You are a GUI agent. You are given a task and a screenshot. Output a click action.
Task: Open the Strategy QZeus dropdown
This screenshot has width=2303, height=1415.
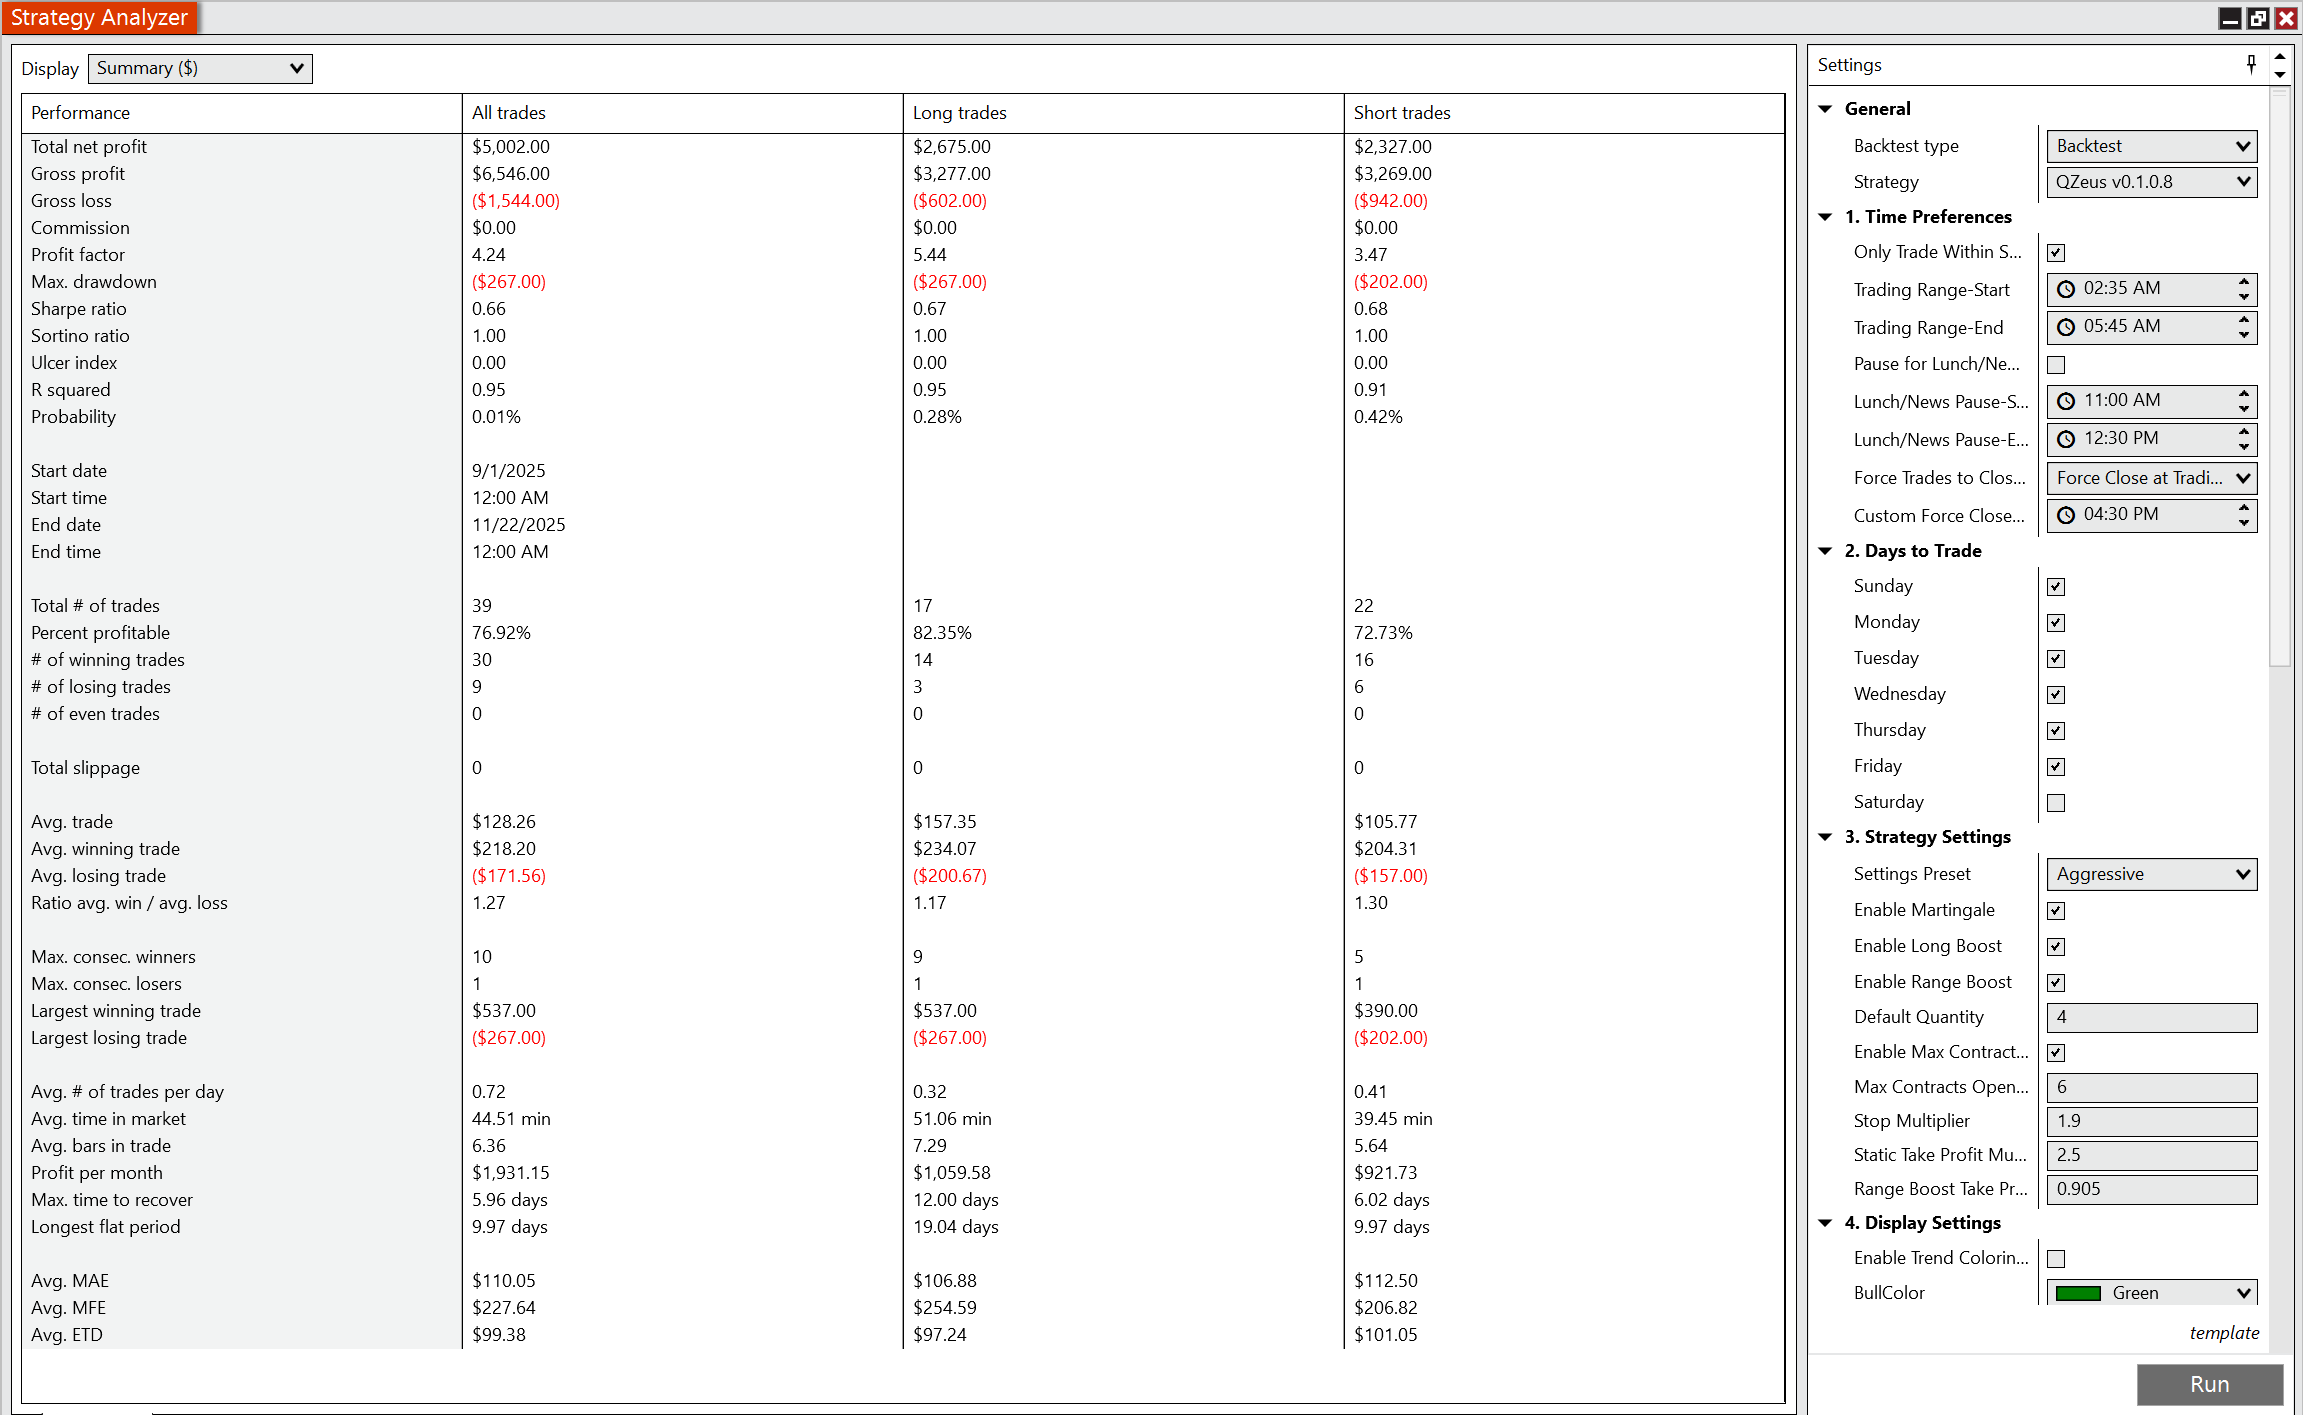pyautogui.click(x=2151, y=182)
